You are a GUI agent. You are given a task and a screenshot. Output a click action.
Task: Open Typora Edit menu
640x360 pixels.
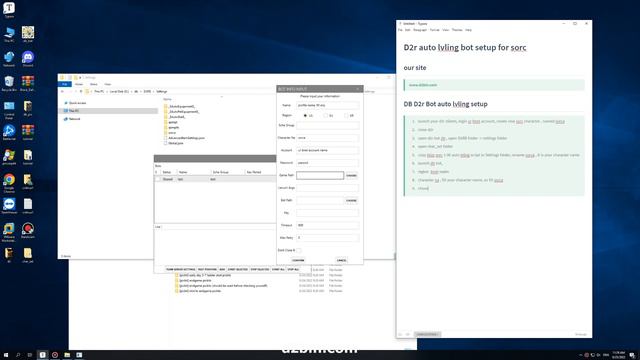coord(407,30)
